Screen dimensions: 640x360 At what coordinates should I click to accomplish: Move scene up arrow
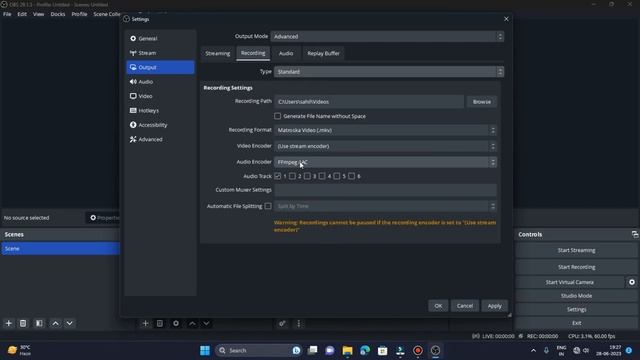click(x=56, y=323)
